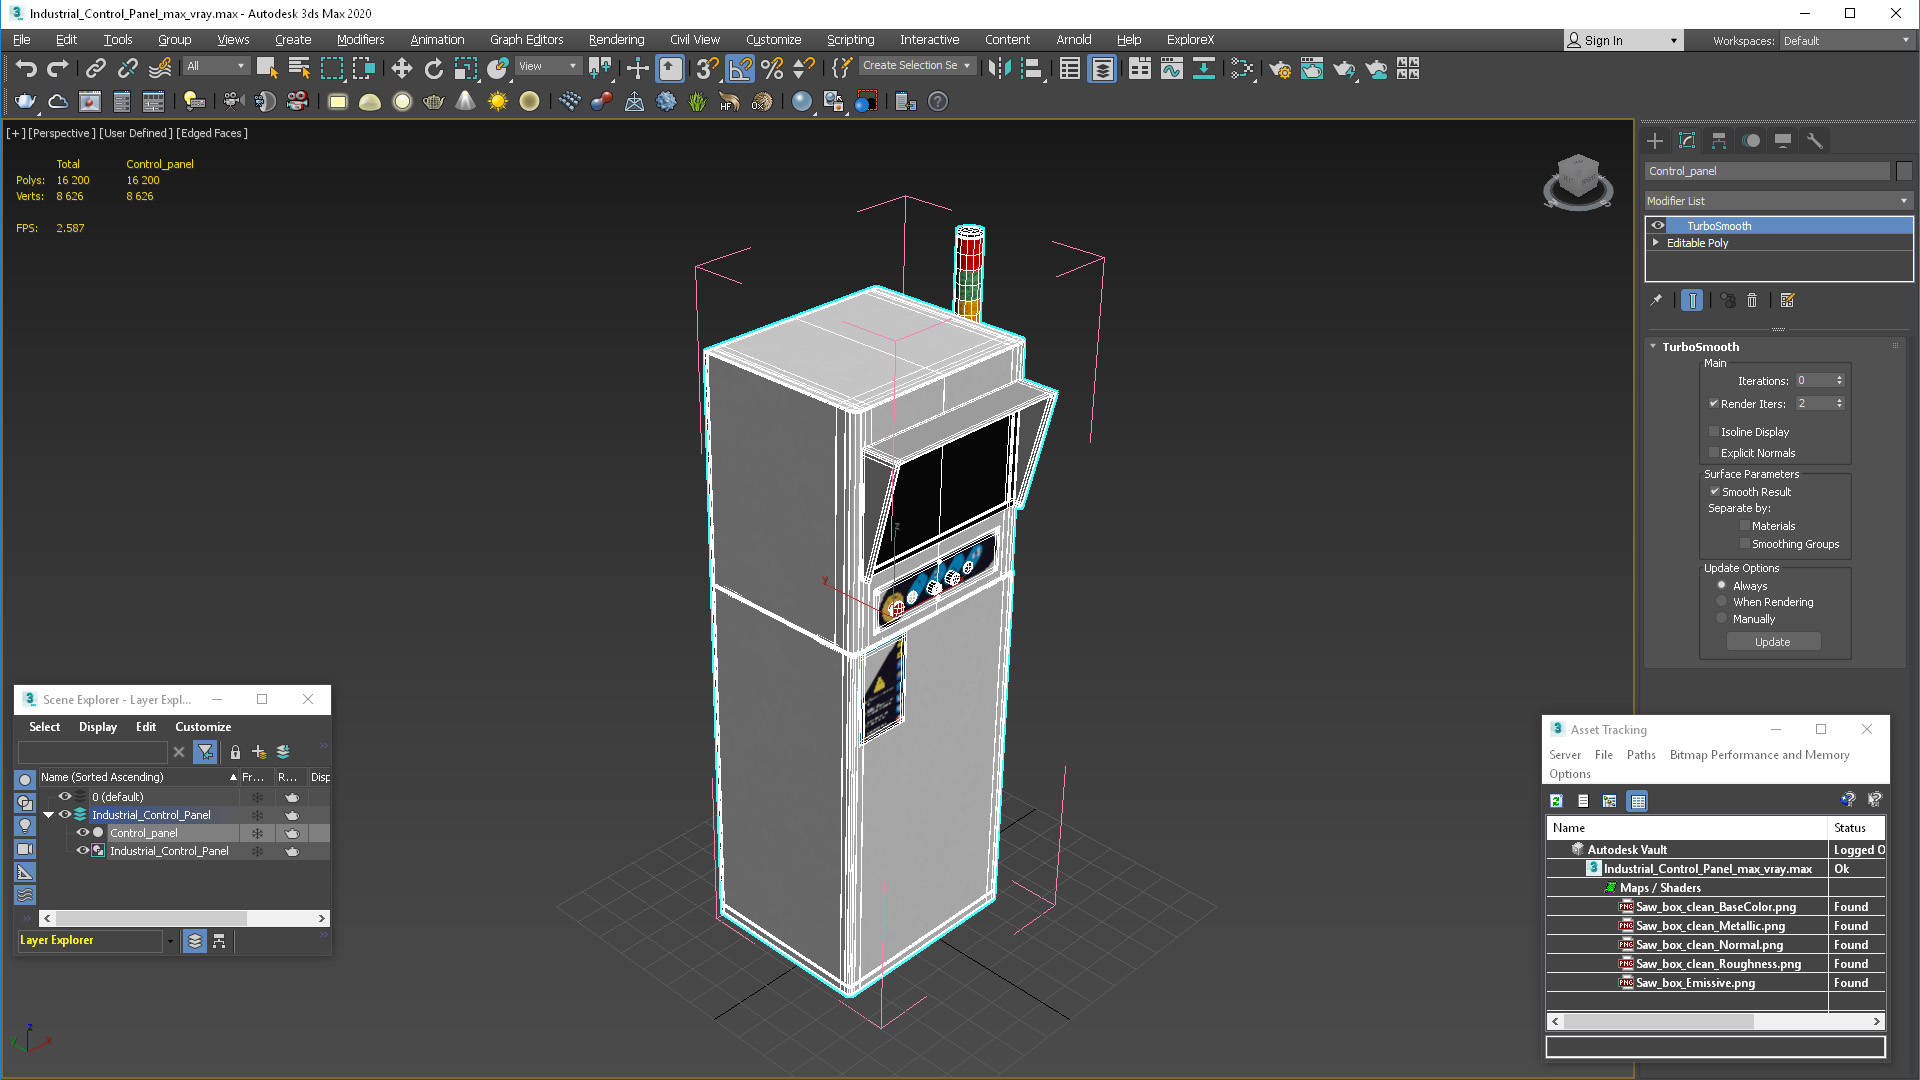
Task: Open the Utilities wrench panel icon
Action: [1815, 140]
